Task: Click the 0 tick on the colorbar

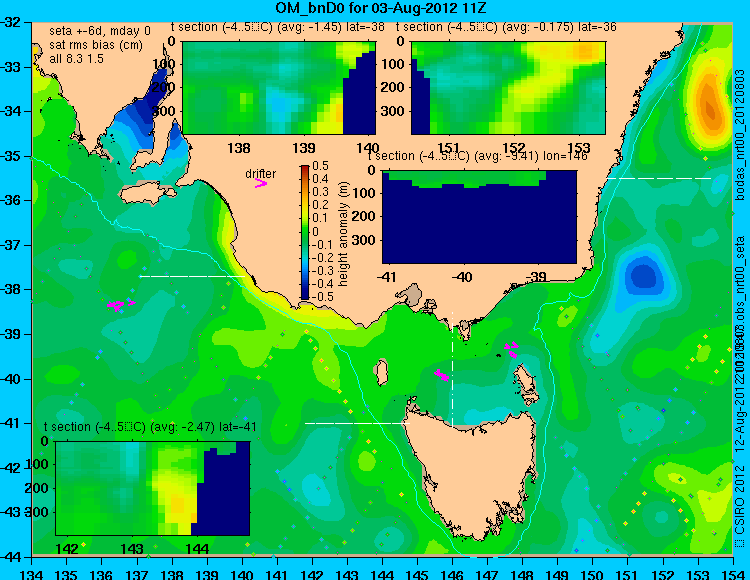Action: 315,231
